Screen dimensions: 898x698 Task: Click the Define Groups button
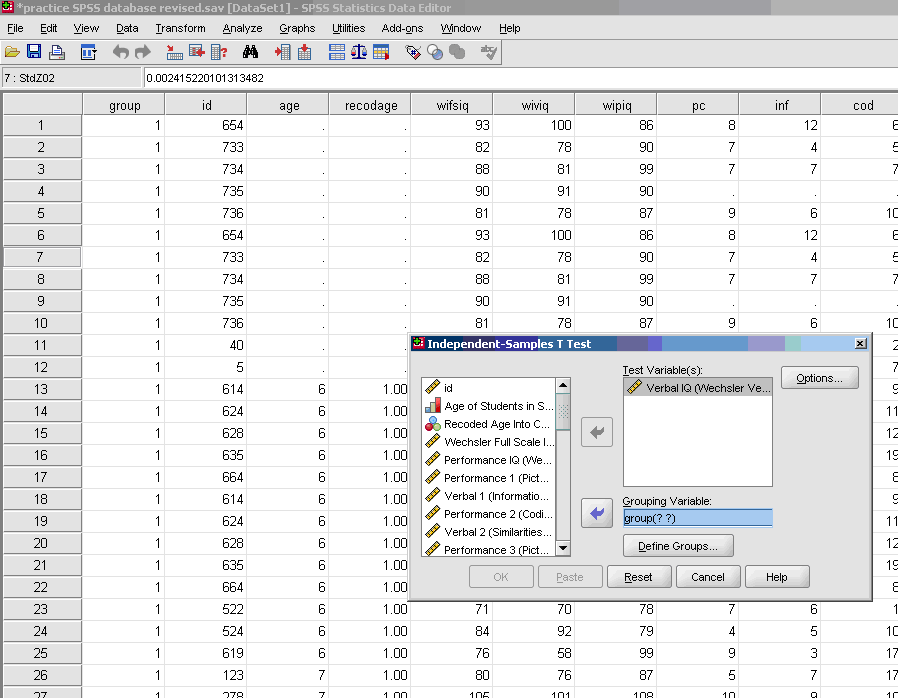coord(677,546)
